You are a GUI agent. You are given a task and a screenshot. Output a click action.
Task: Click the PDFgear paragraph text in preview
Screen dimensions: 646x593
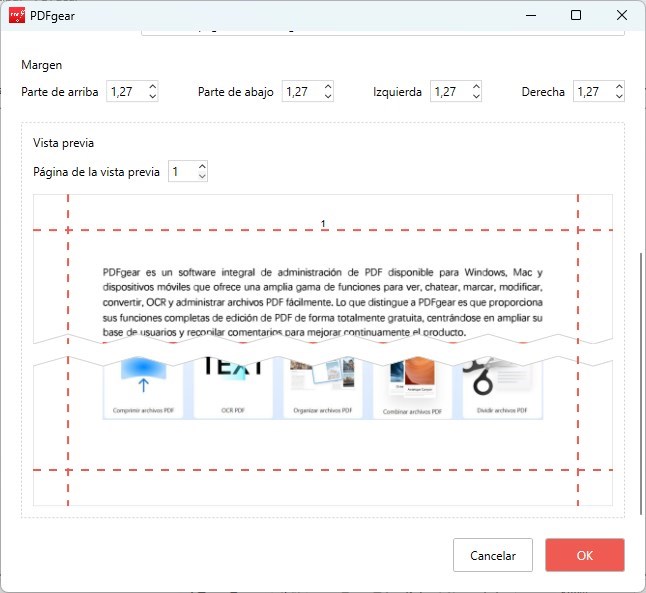[323, 302]
